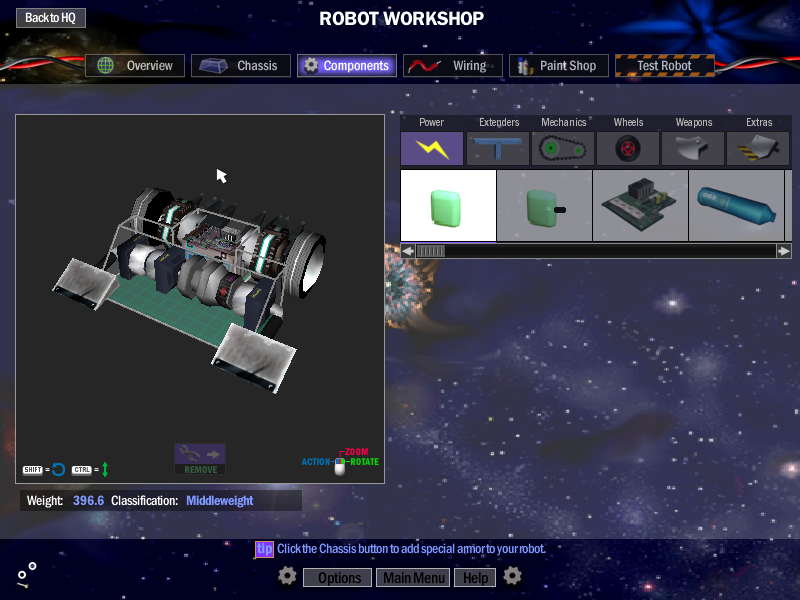Viewport: 800px width, 600px height.
Task: Open the Help screen
Action: [x=475, y=578]
